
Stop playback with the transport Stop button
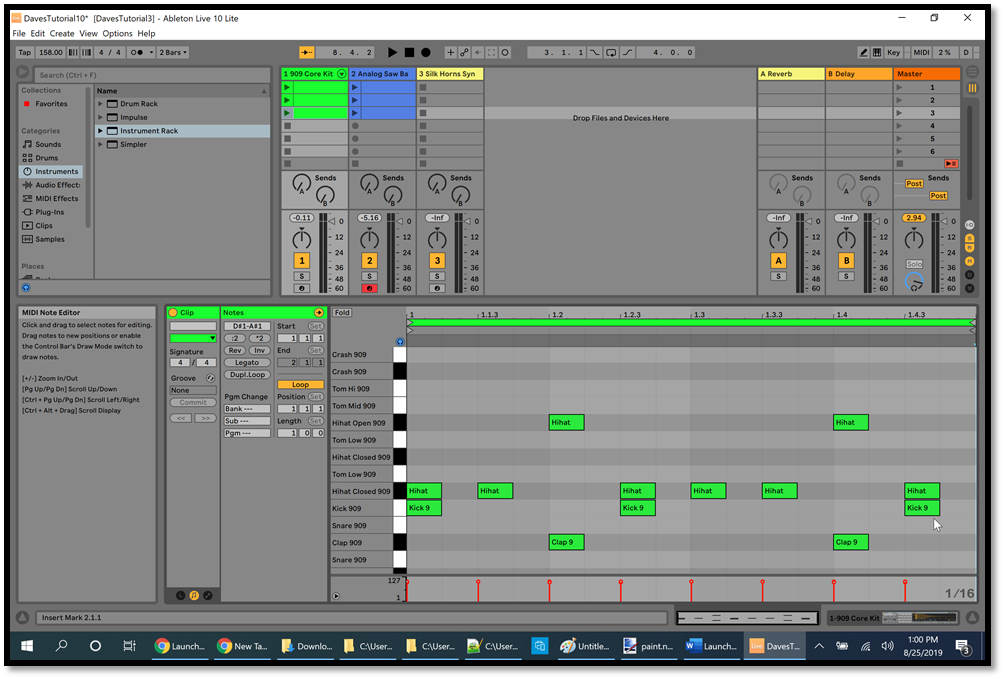click(x=409, y=53)
